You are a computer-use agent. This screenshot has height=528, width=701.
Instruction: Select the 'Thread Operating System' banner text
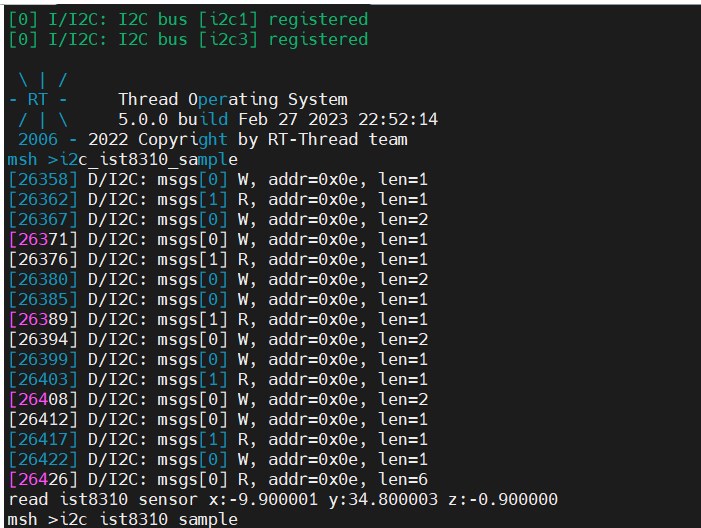233,100
